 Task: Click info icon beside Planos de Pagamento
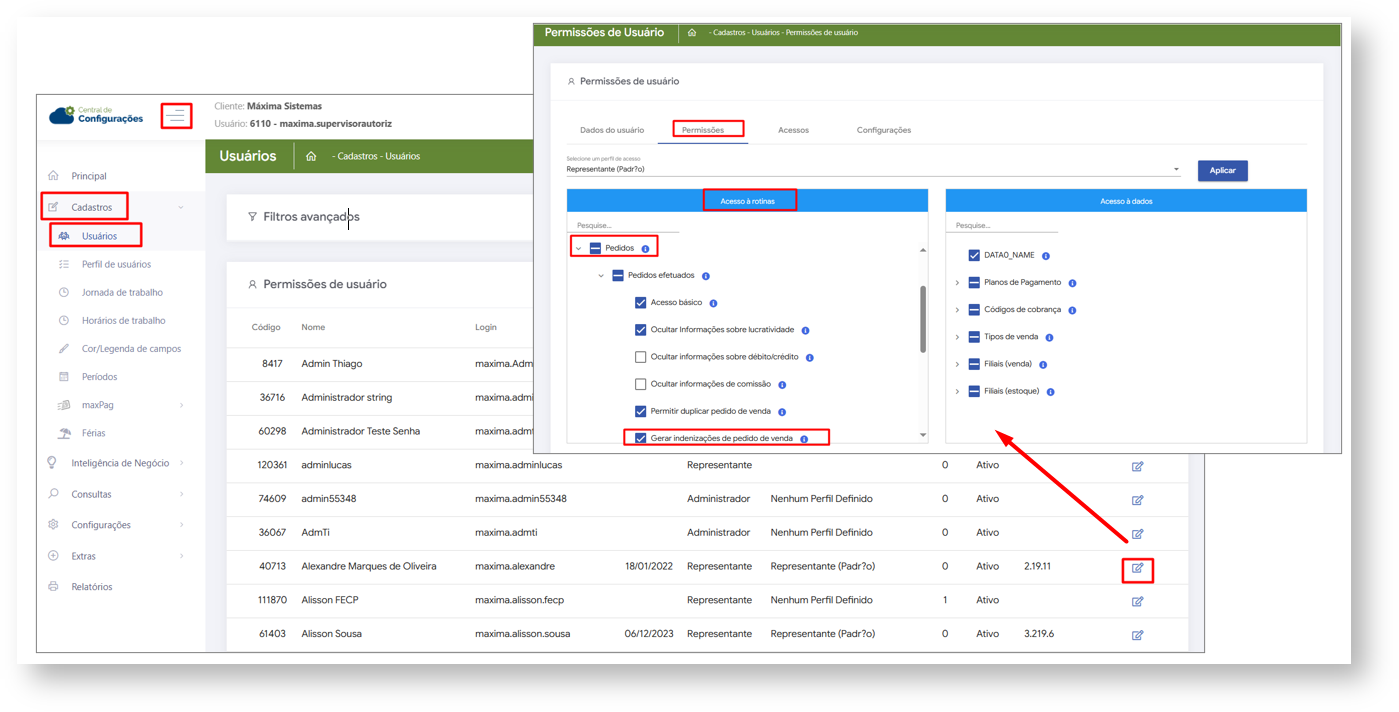1072,283
